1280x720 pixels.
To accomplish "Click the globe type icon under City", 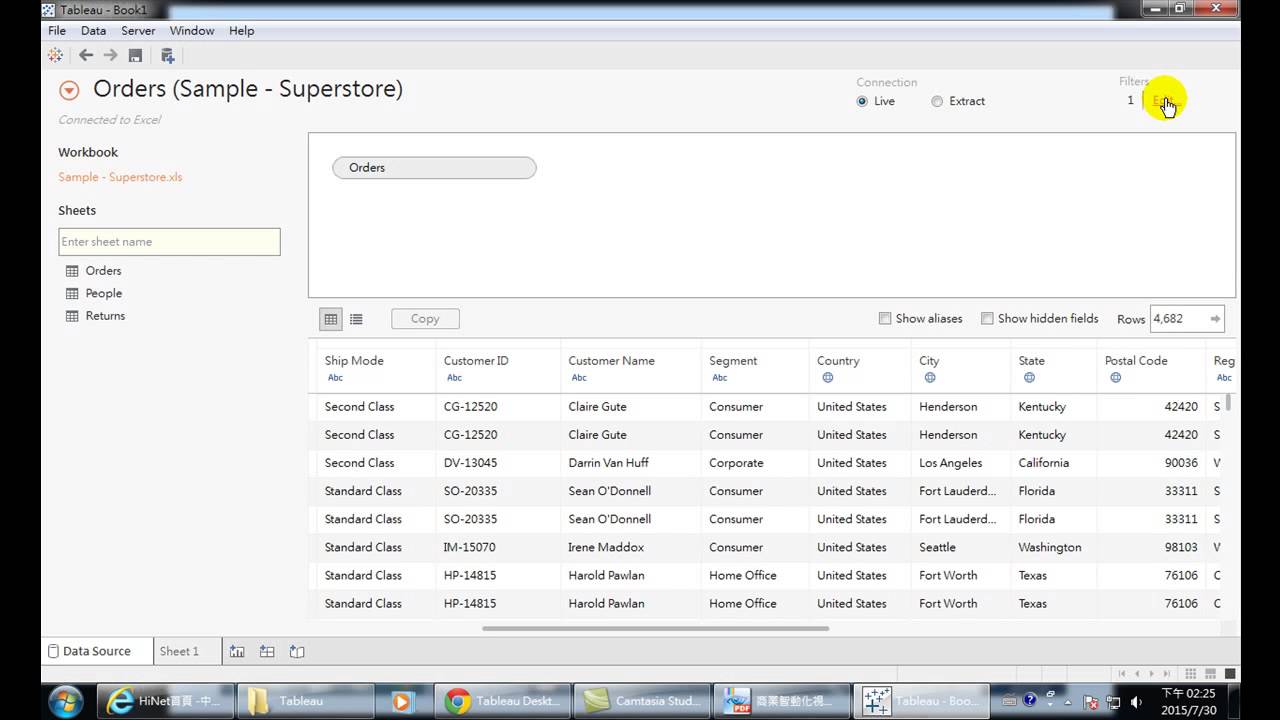I will tap(930, 377).
